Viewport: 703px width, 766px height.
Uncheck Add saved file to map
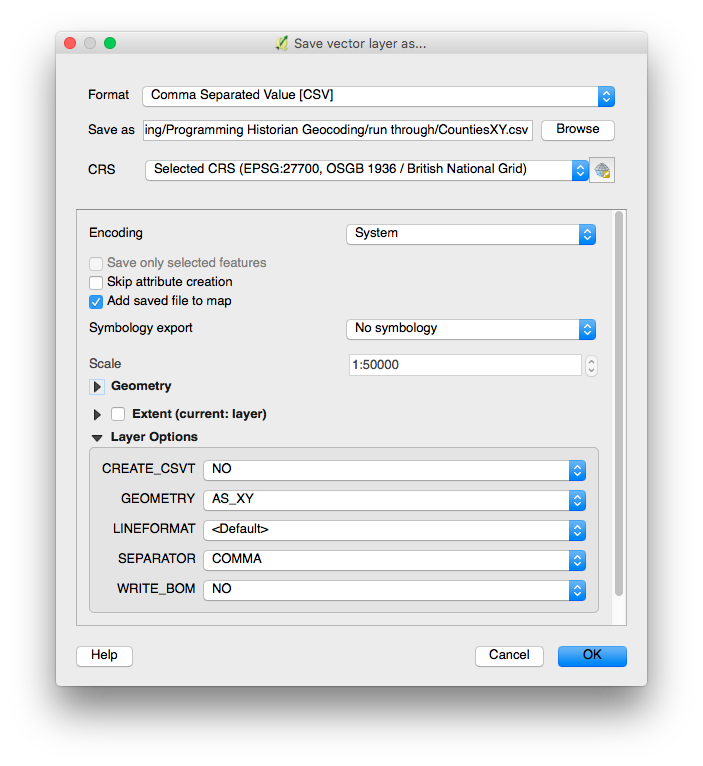point(96,301)
